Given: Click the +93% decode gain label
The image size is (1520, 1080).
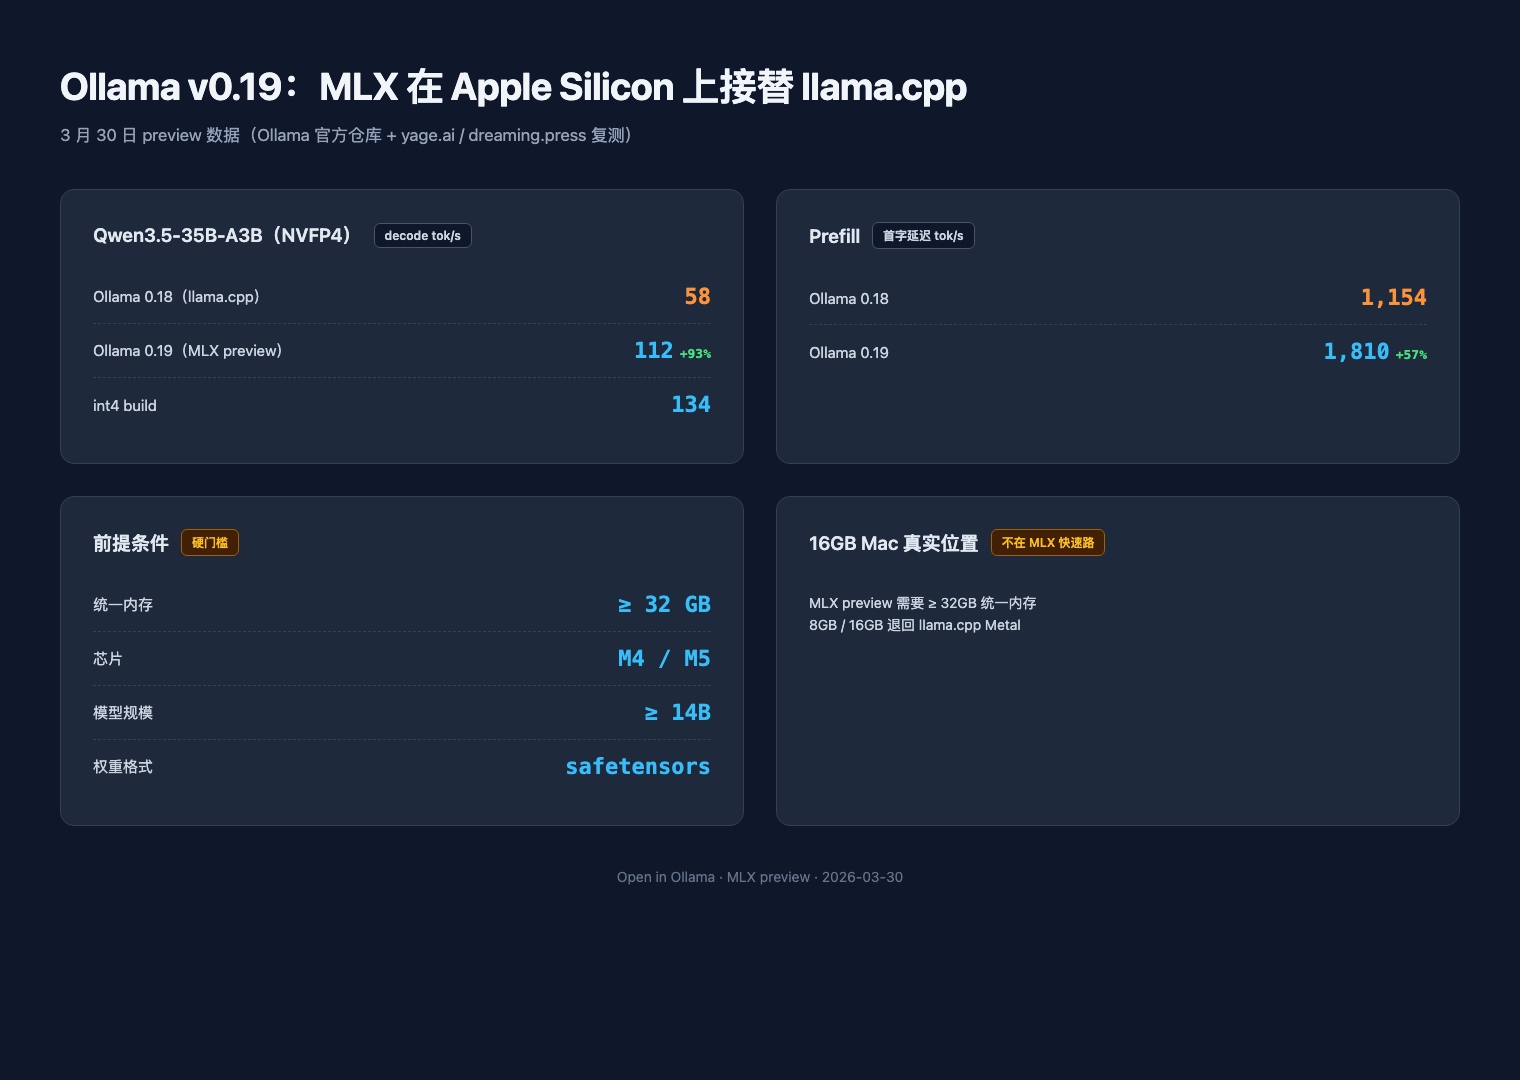Looking at the screenshot, I should (x=695, y=354).
